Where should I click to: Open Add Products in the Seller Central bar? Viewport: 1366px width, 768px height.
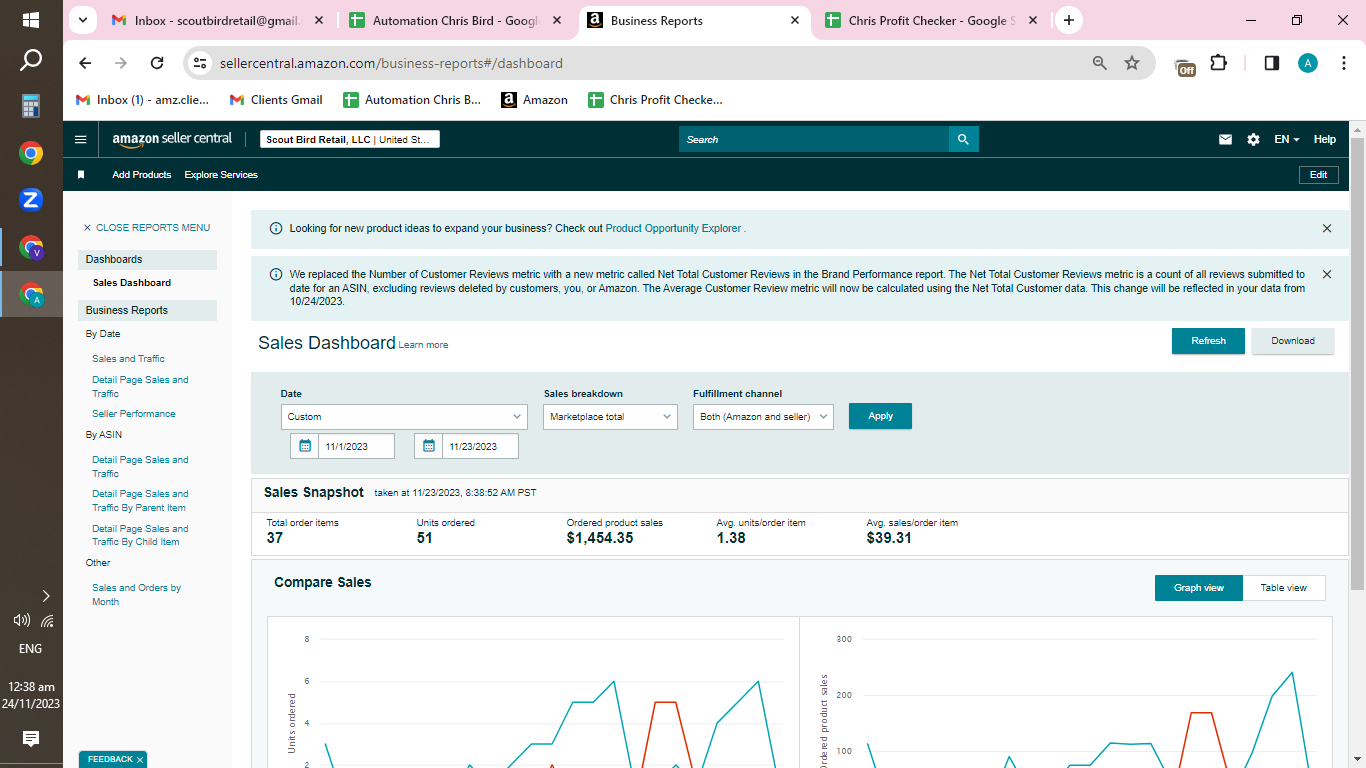click(142, 175)
